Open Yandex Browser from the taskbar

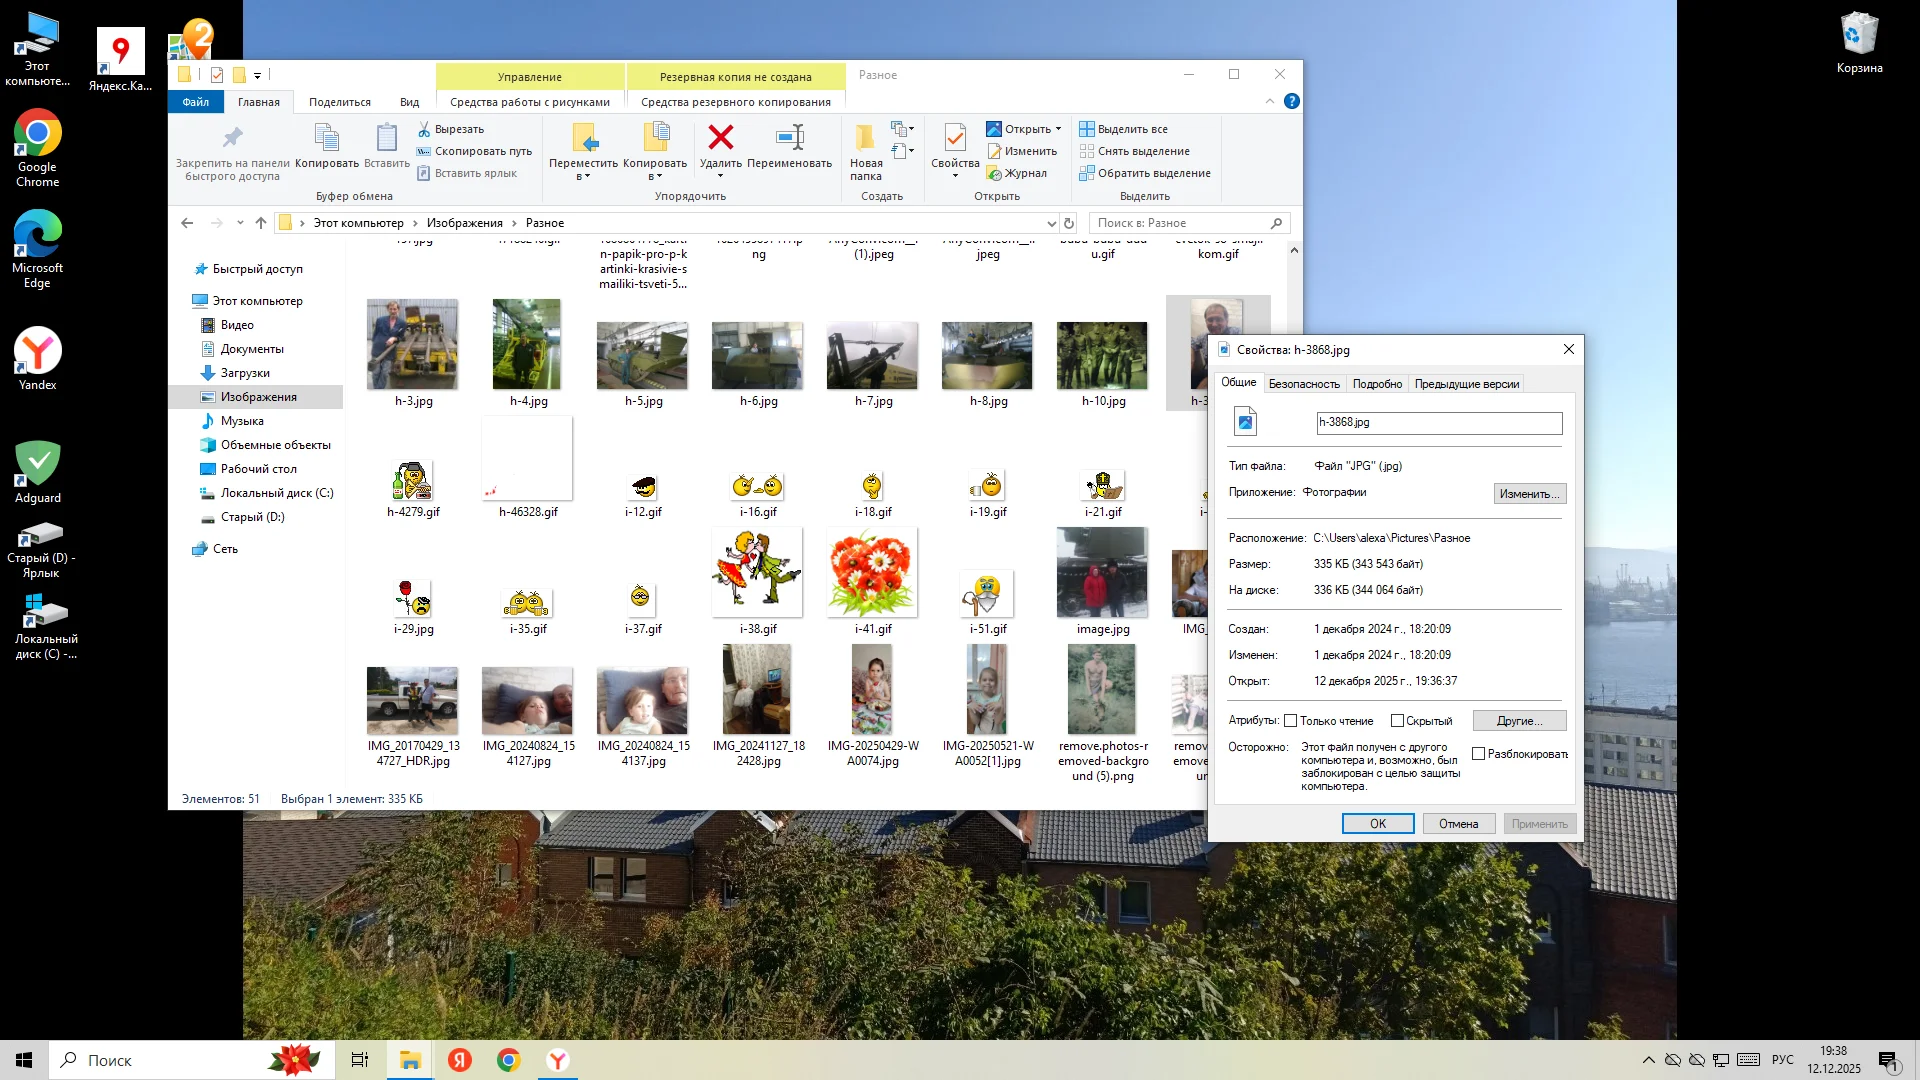[558, 1060]
